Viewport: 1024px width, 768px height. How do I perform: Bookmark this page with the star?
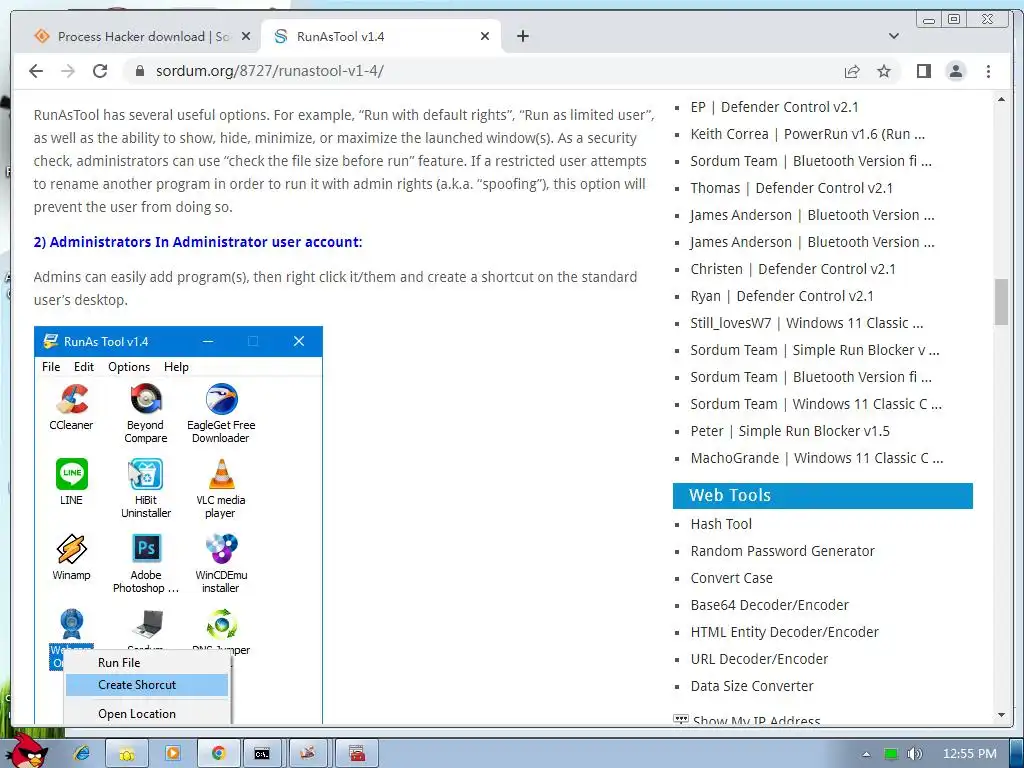coord(884,71)
